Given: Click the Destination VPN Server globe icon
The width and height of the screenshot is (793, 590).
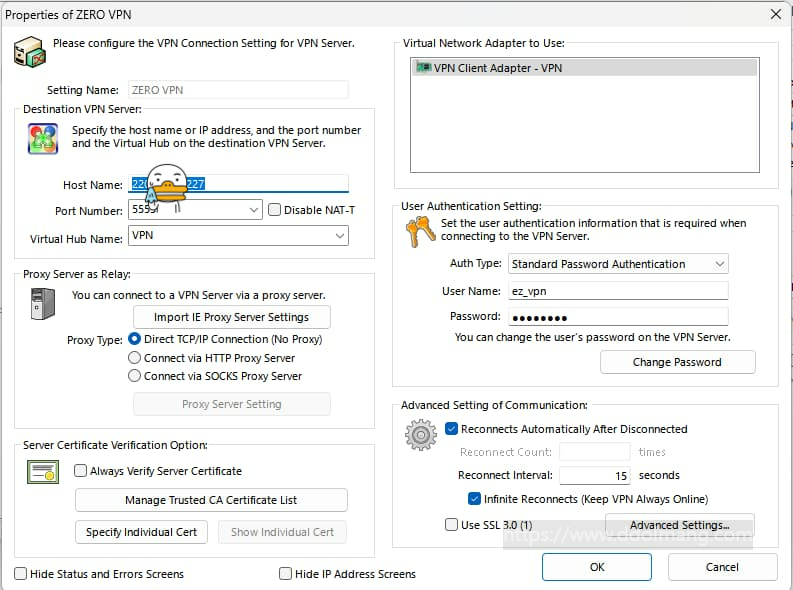Looking at the screenshot, I should [x=43, y=138].
